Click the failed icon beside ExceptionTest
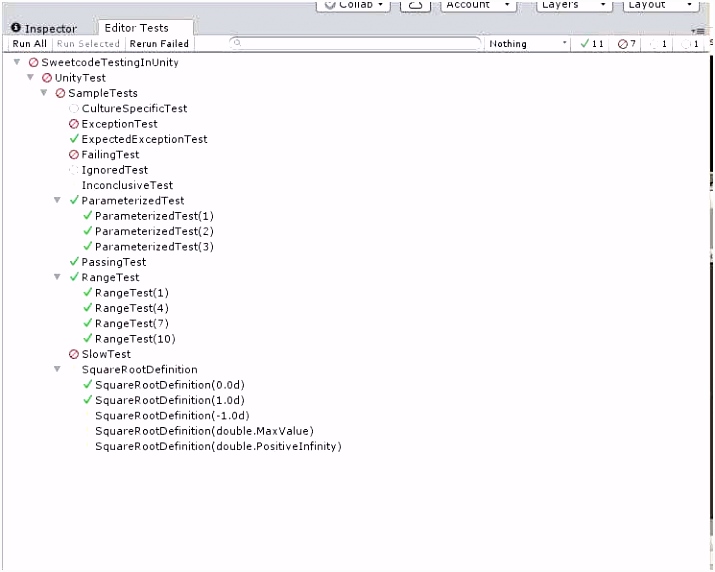Screen dimensions: 715x572 pyautogui.click(x=74, y=124)
